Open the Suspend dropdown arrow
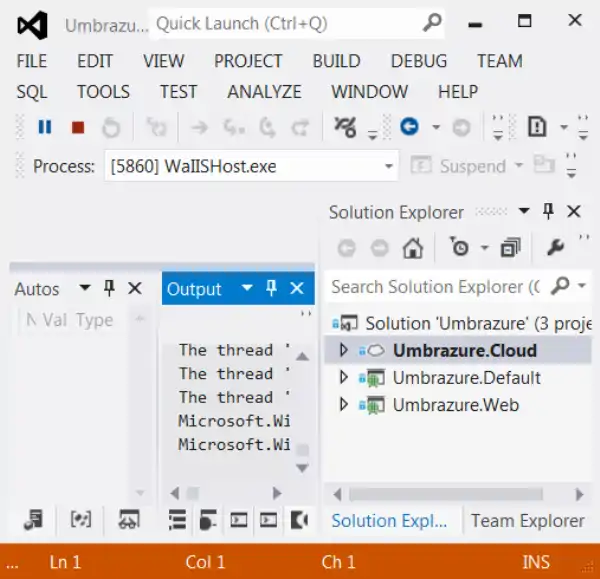This screenshot has width=600, height=579. (x=519, y=166)
